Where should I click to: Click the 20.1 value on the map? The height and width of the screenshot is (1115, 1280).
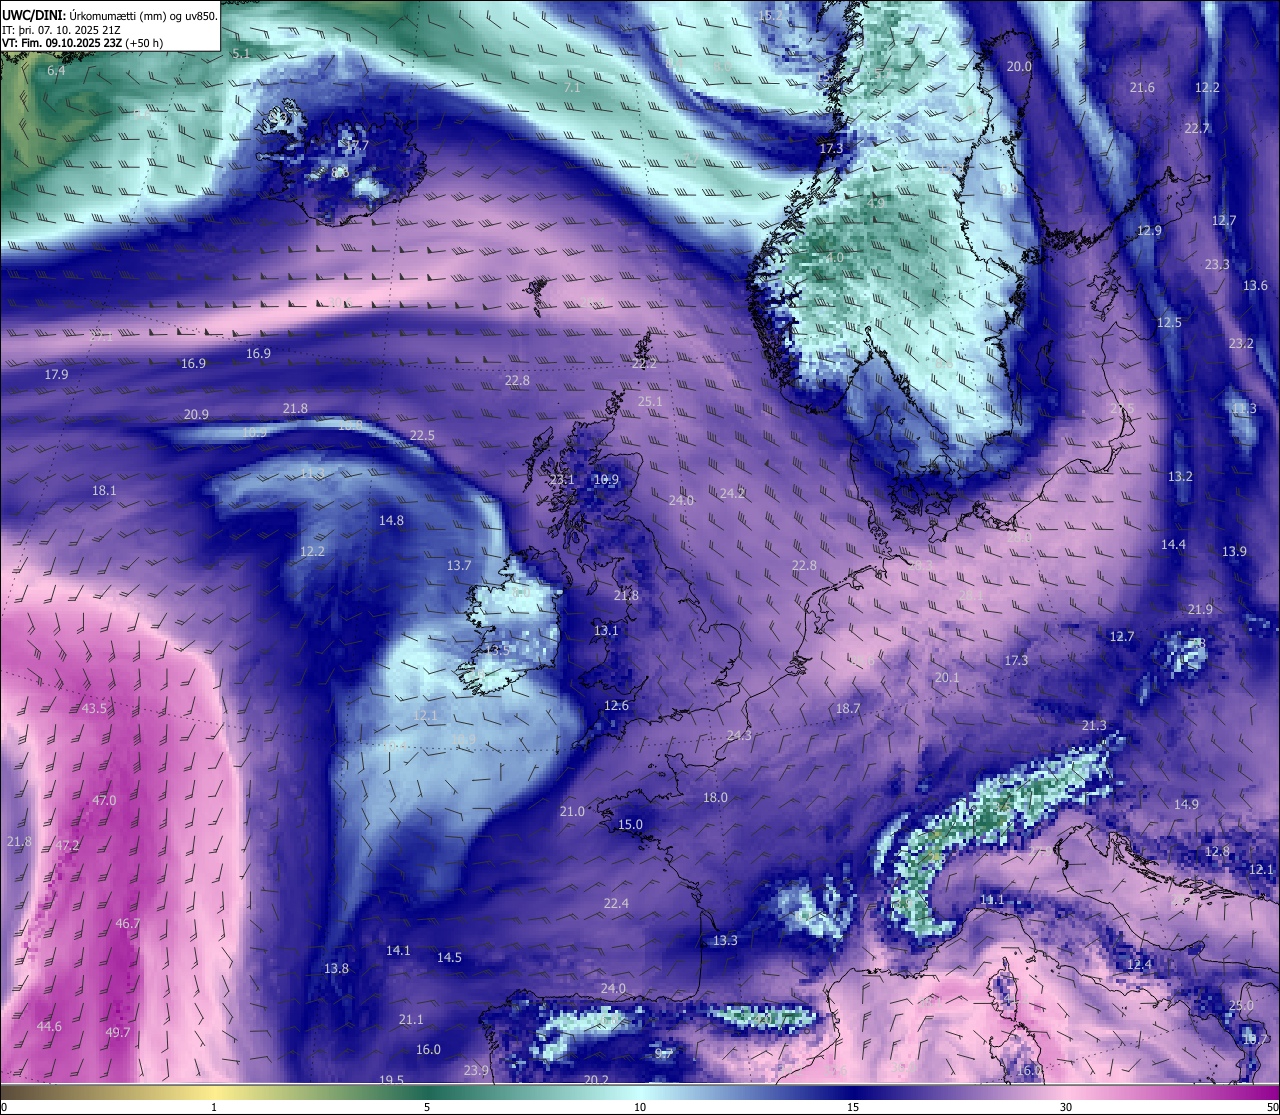947,678
